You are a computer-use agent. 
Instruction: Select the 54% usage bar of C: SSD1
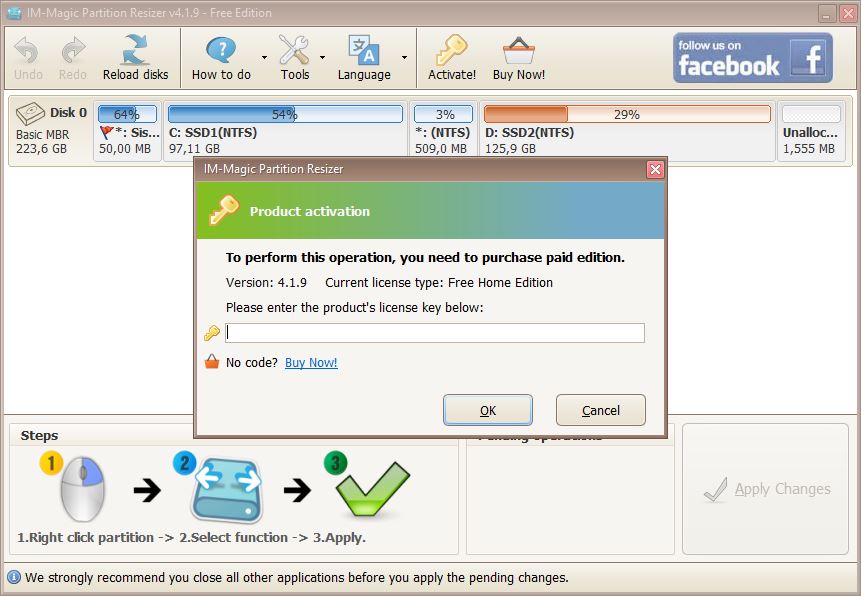(285, 114)
